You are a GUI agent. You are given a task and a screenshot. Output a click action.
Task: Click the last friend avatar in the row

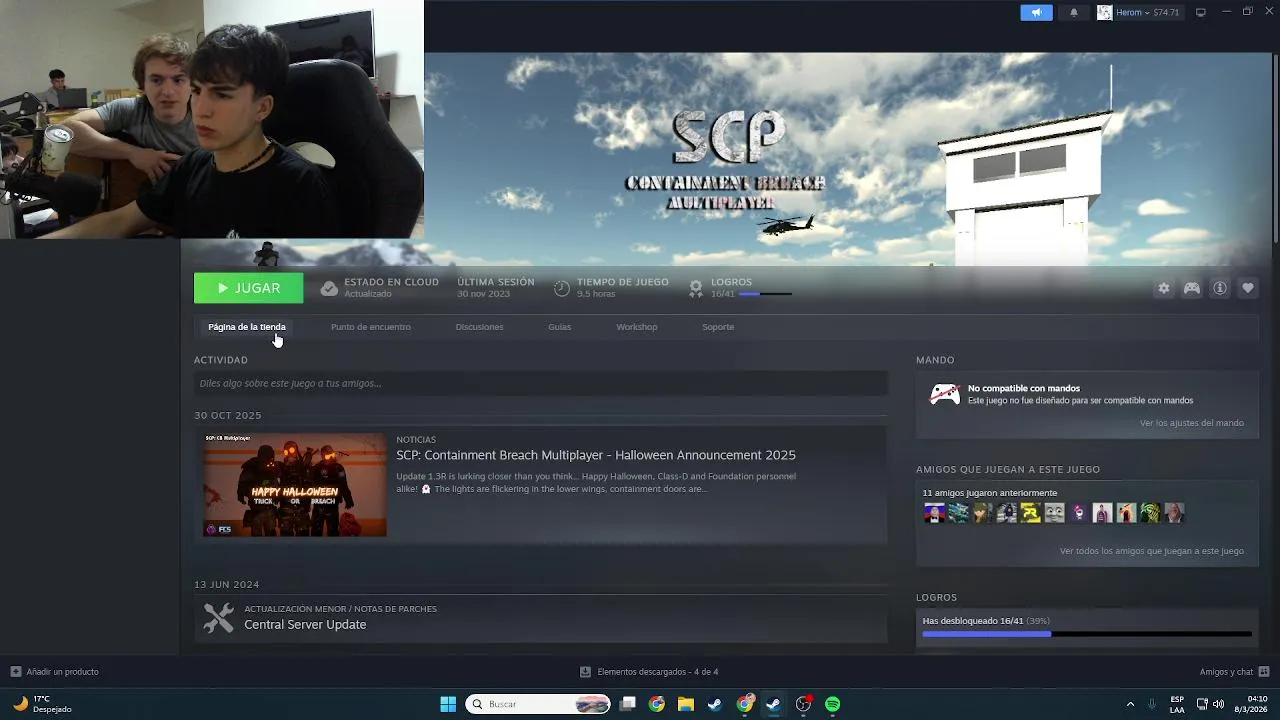tap(1174, 513)
